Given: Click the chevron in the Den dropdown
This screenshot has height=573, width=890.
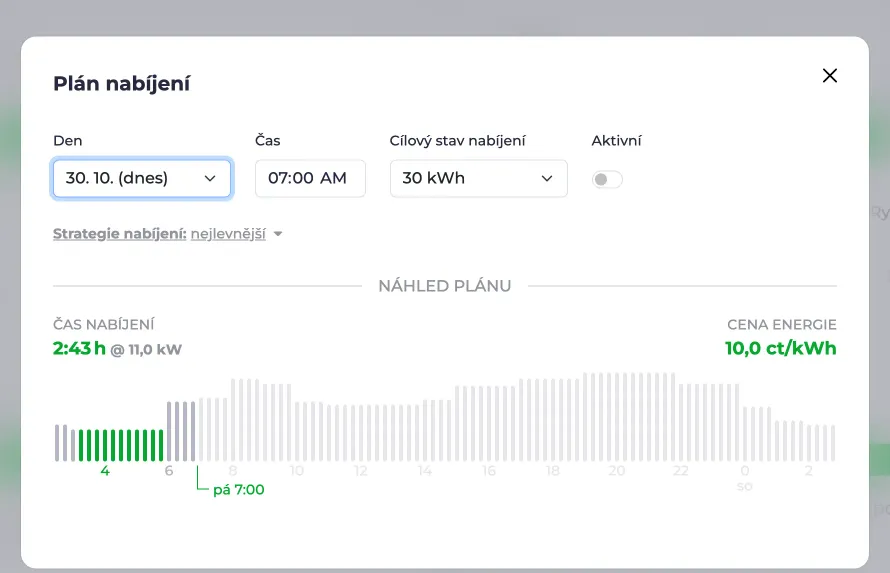Looking at the screenshot, I should tap(210, 178).
